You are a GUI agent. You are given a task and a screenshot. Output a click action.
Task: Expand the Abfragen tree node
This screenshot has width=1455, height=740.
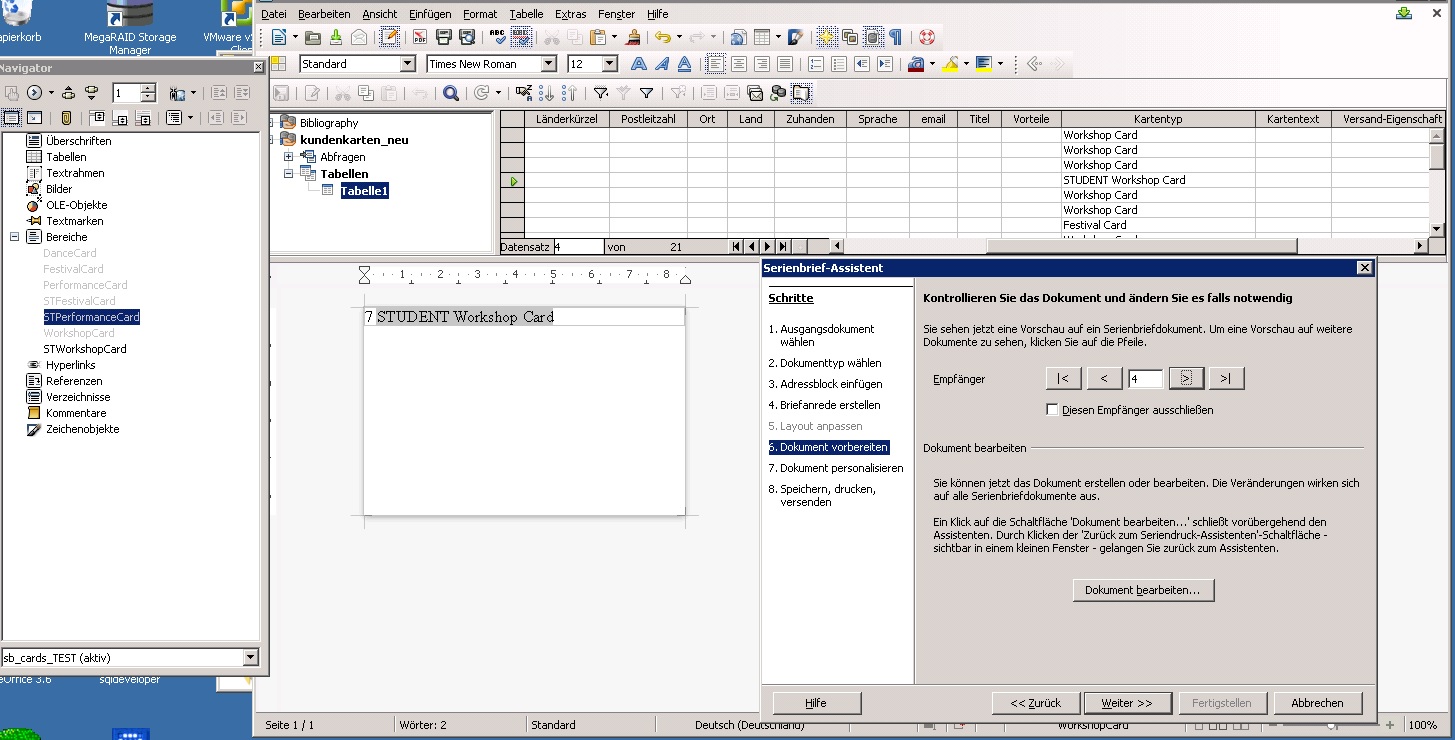288,157
